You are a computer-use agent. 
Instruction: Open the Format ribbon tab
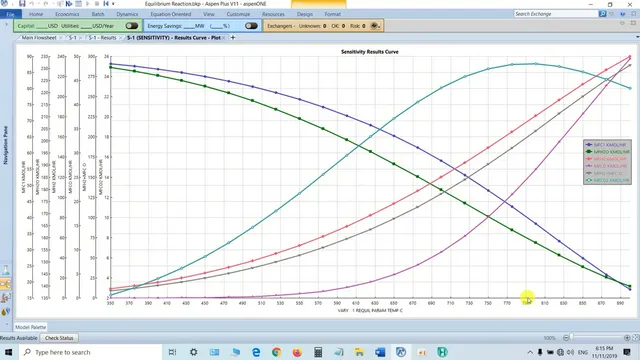[x=333, y=14]
